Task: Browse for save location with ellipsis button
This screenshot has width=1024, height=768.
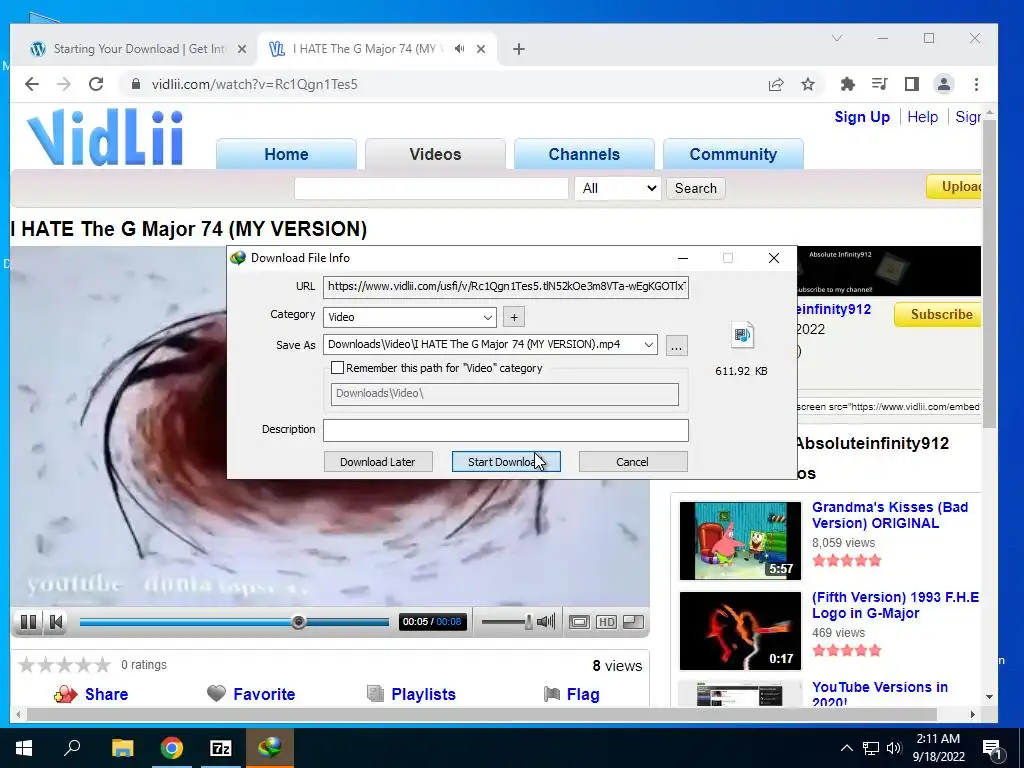Action: [677, 345]
